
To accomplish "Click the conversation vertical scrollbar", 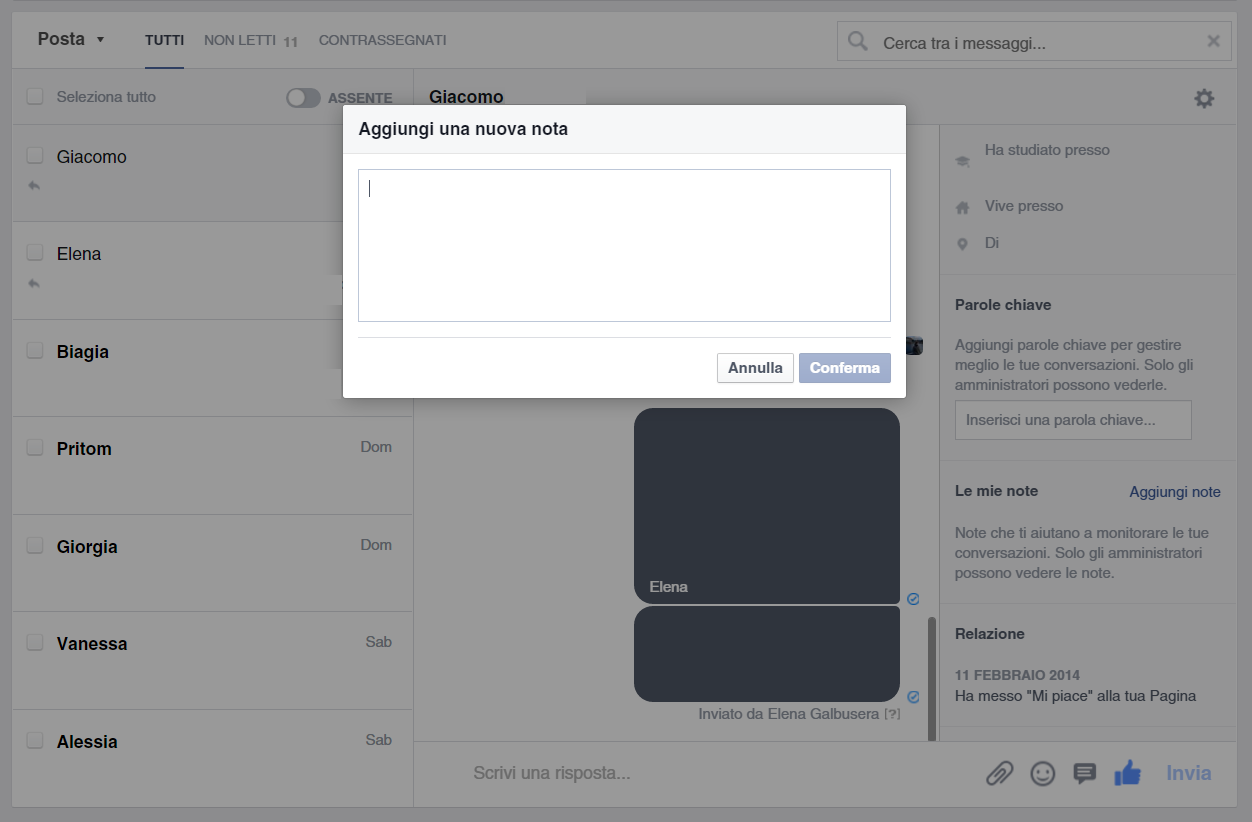I will click(x=932, y=678).
